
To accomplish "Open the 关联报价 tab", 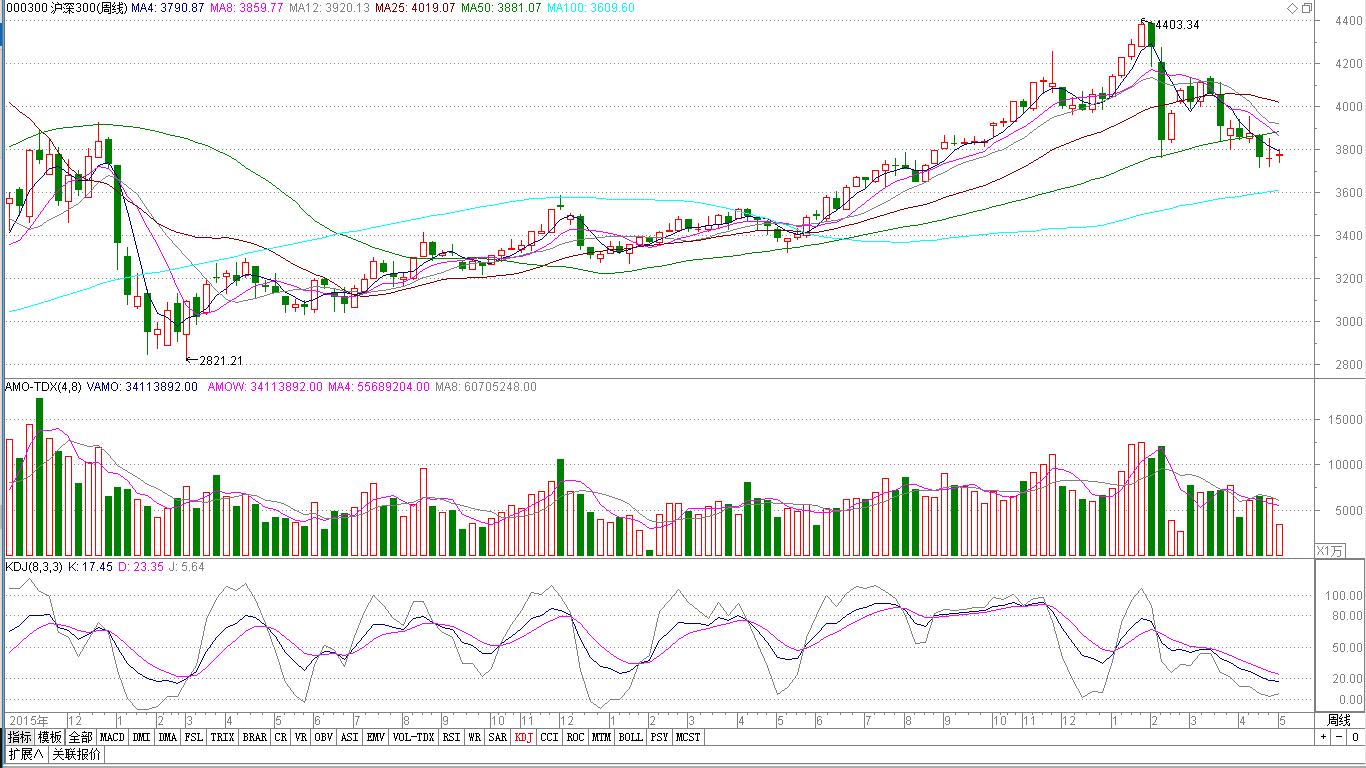I will click(x=76, y=754).
